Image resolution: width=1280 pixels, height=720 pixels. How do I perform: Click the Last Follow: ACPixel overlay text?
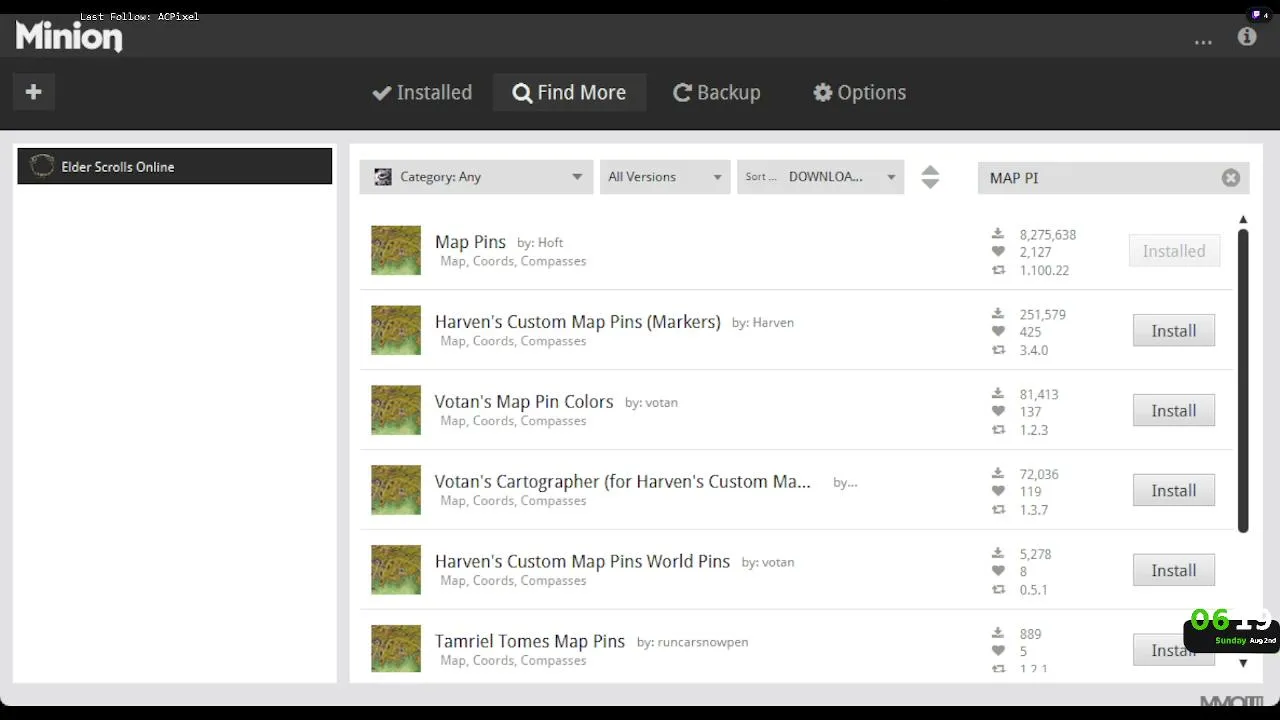click(139, 16)
